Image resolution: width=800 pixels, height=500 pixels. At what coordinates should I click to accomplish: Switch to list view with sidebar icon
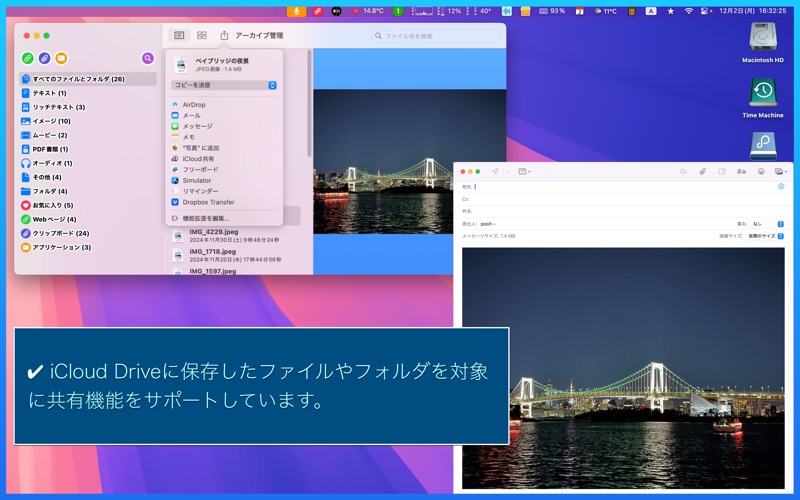(179, 35)
